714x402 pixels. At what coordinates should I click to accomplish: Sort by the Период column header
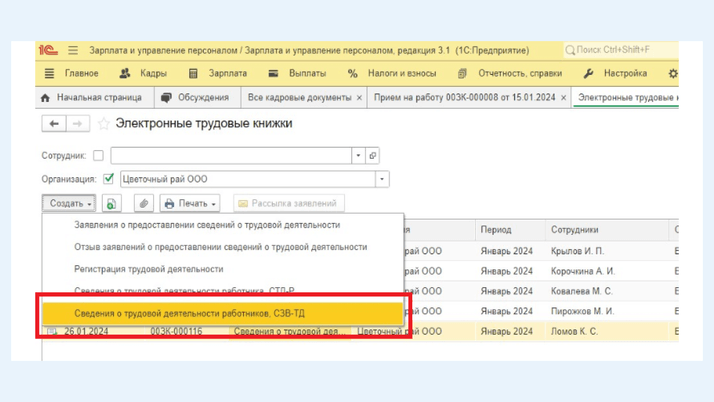coord(510,230)
